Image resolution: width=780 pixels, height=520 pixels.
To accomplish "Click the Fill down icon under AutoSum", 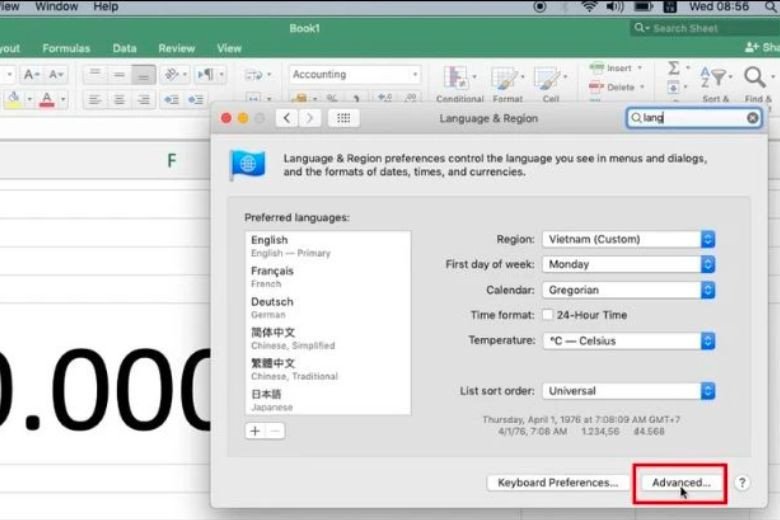I will tap(673, 88).
